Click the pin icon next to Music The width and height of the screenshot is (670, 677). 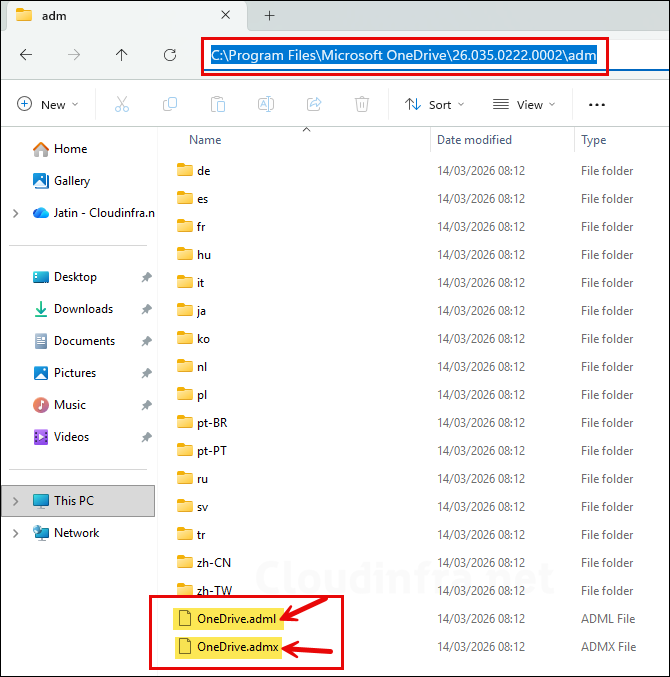[146, 405]
